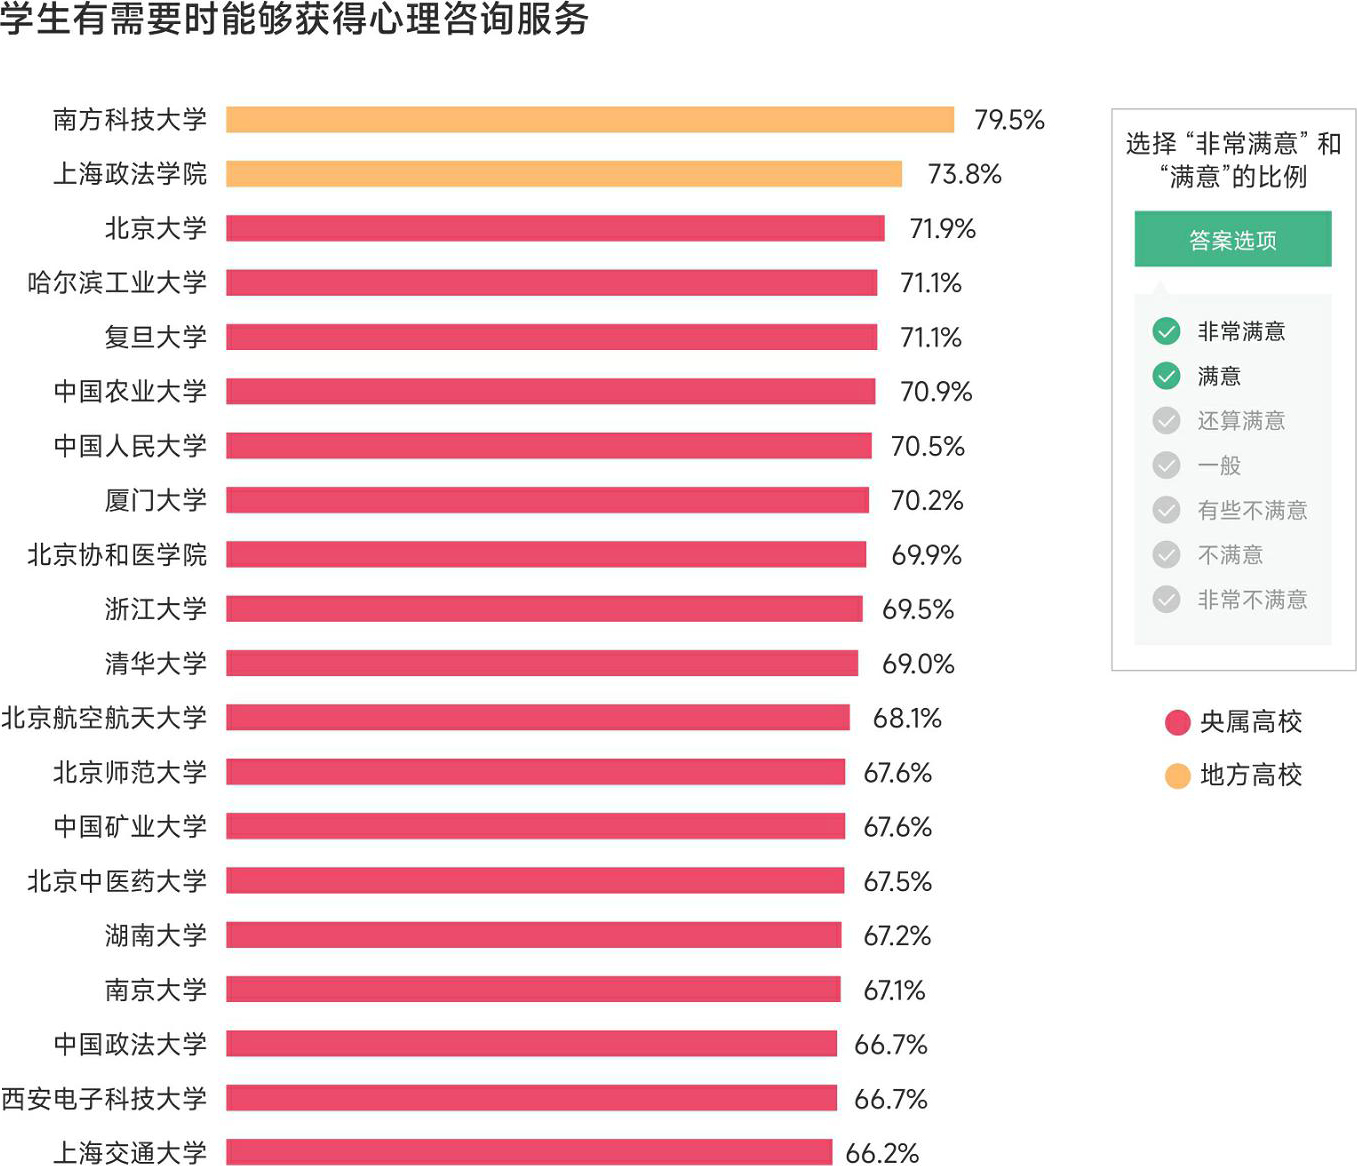Viewport: 1357px width, 1166px height.
Task: Click the green 答案选项 button
Action: pyautogui.click(x=1232, y=239)
